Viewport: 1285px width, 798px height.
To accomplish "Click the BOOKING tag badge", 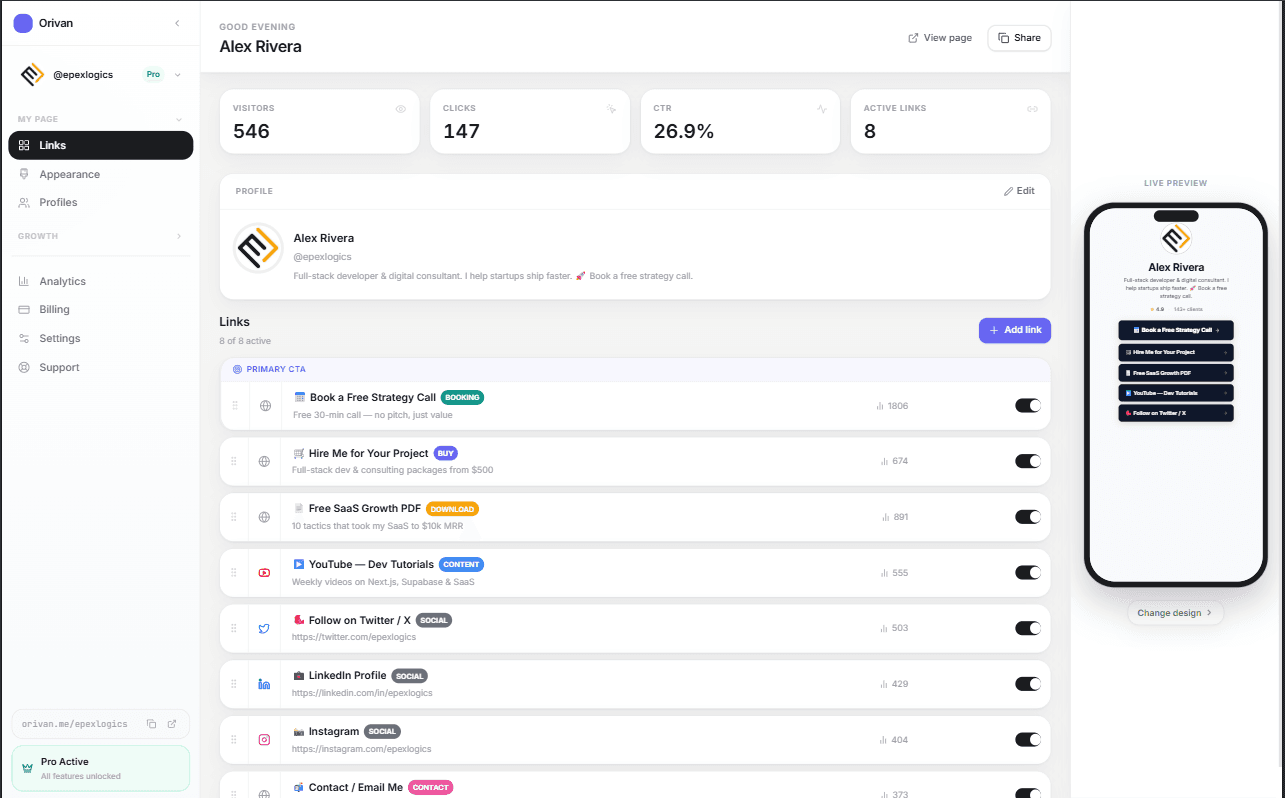I will (462, 397).
